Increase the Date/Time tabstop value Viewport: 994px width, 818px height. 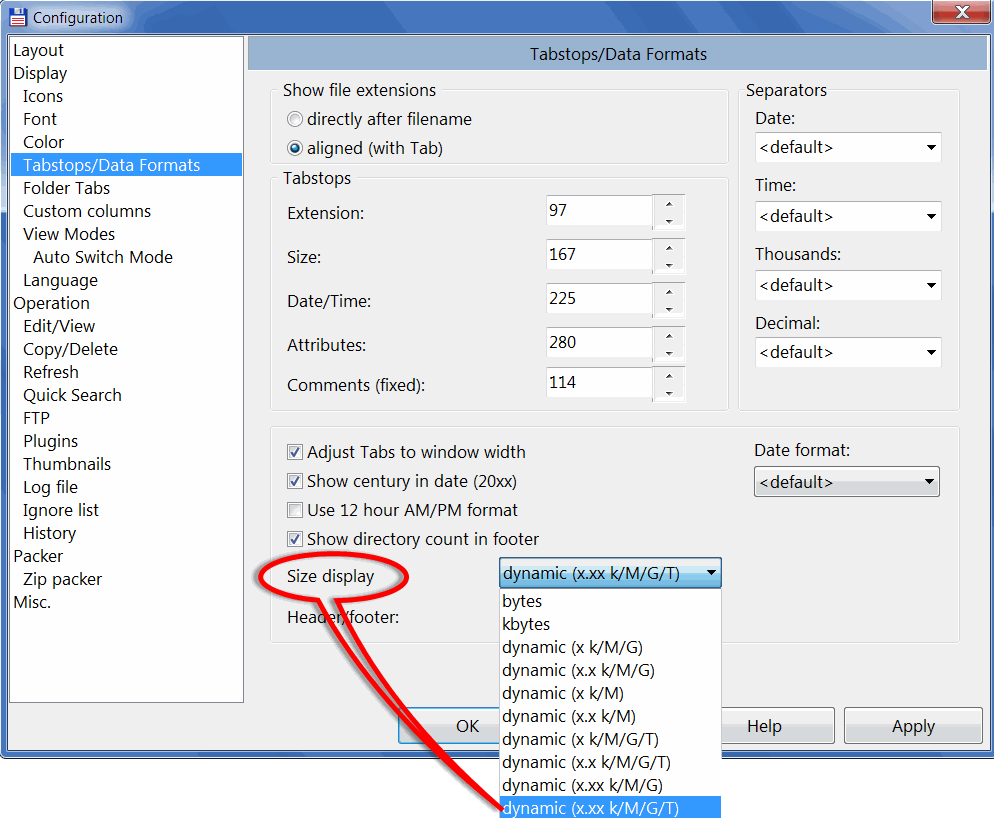668,291
